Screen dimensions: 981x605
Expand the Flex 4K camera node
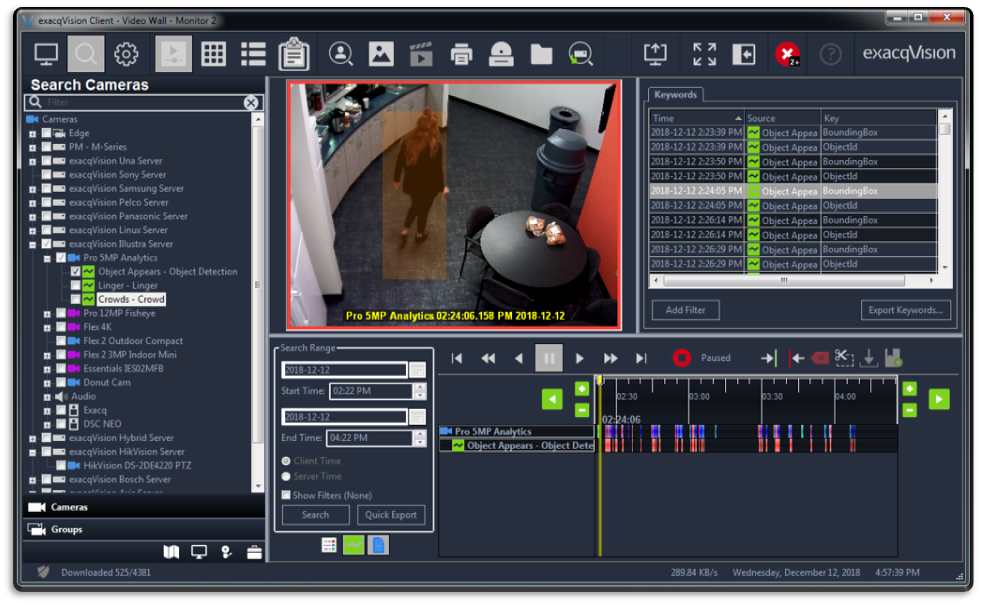pos(47,327)
